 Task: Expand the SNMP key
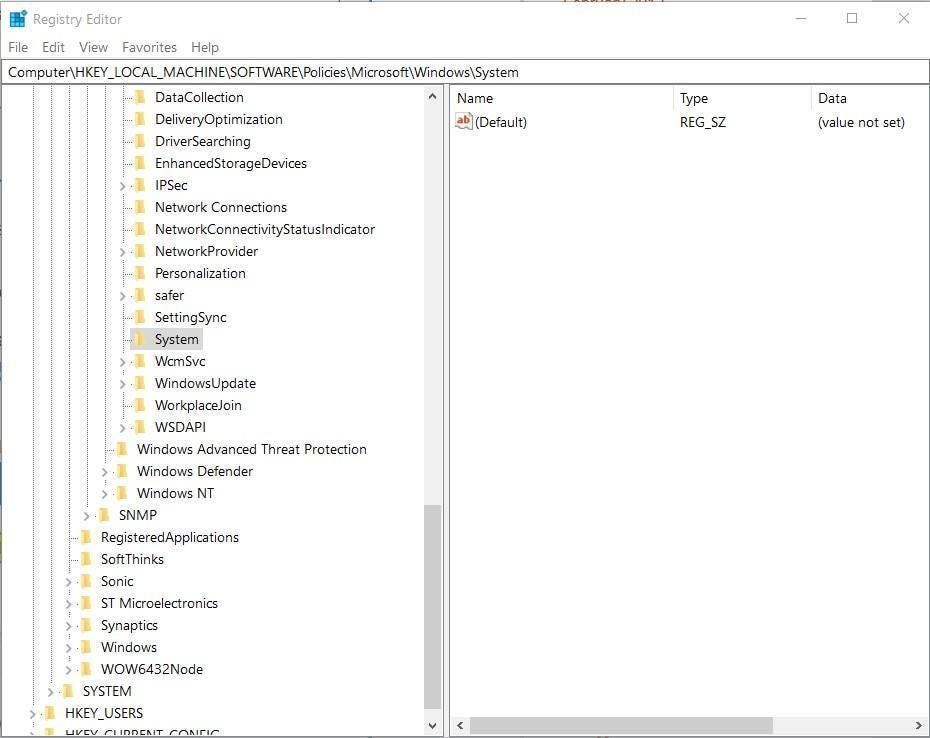coord(86,516)
